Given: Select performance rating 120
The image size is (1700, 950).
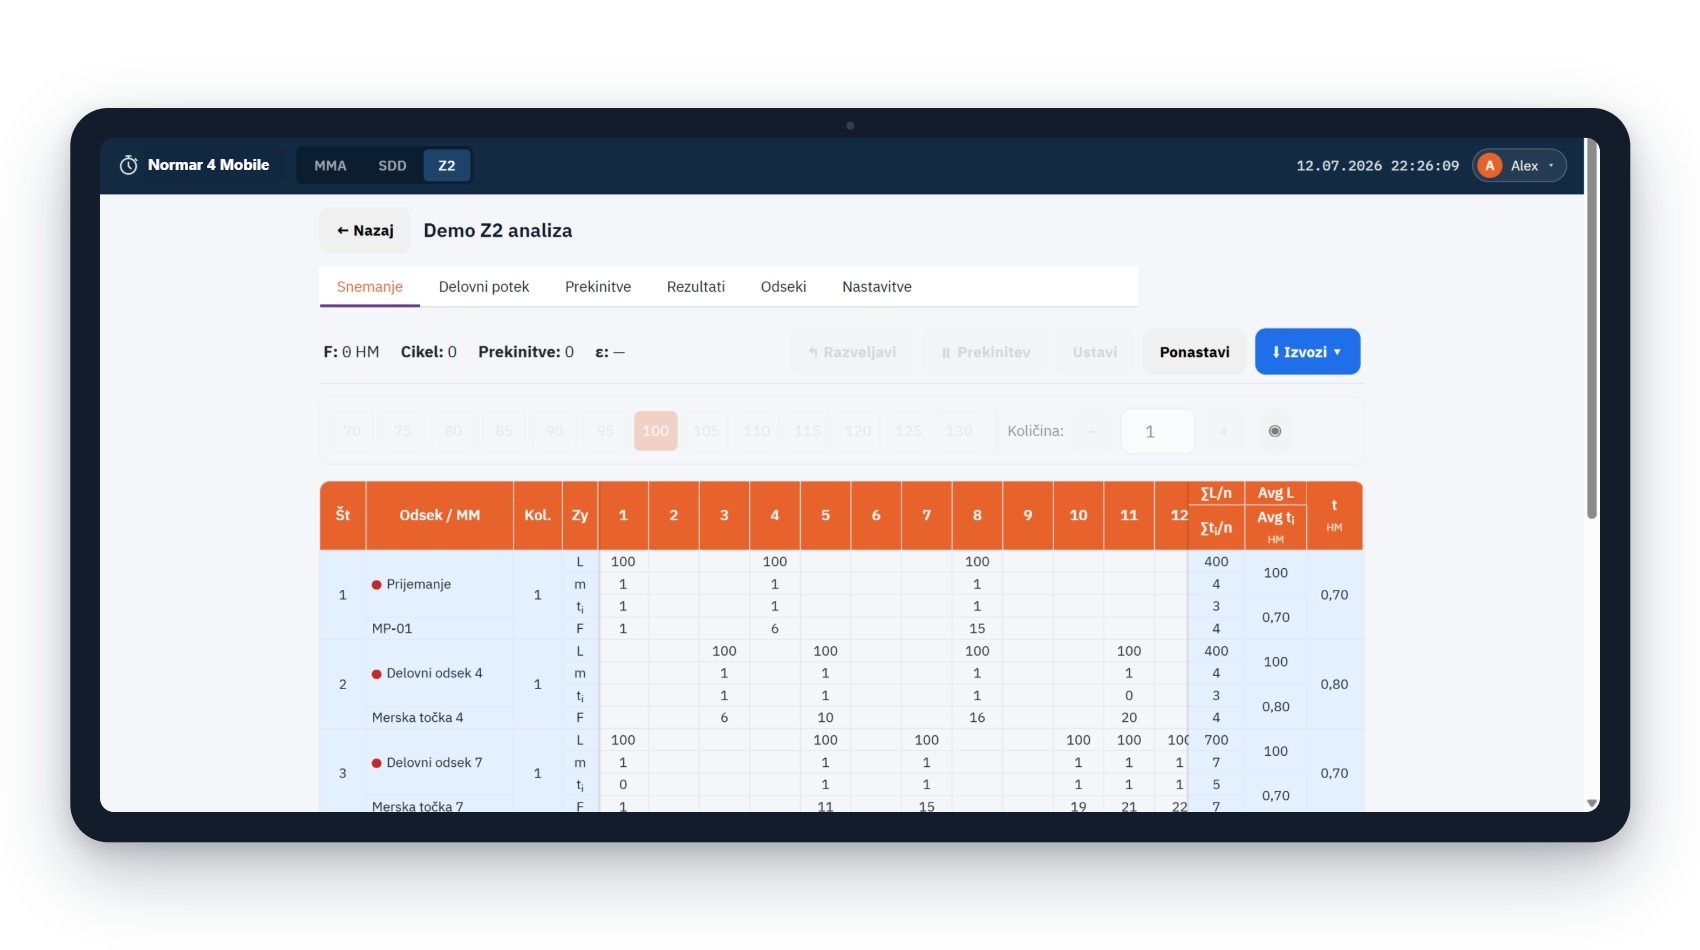Looking at the screenshot, I should [858, 431].
